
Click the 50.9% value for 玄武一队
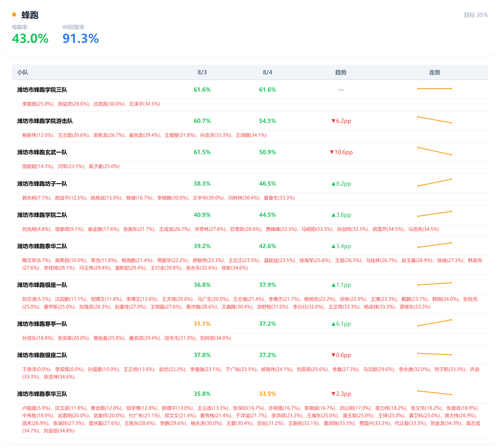tap(267, 152)
